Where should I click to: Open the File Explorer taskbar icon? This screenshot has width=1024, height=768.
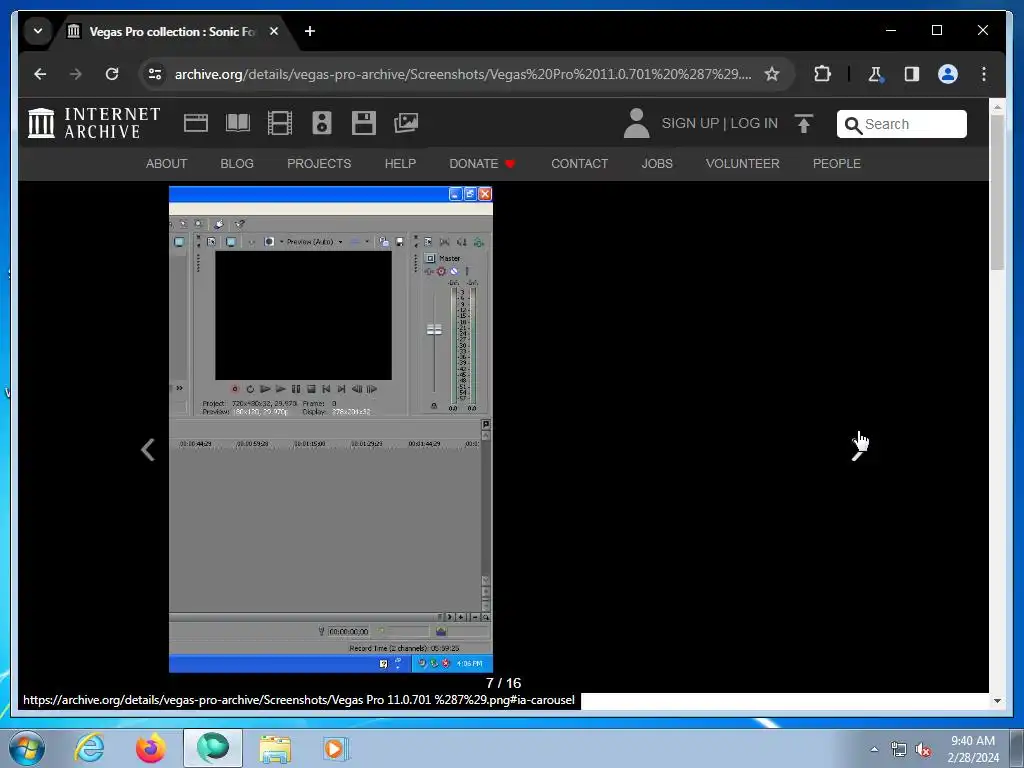tap(275, 748)
